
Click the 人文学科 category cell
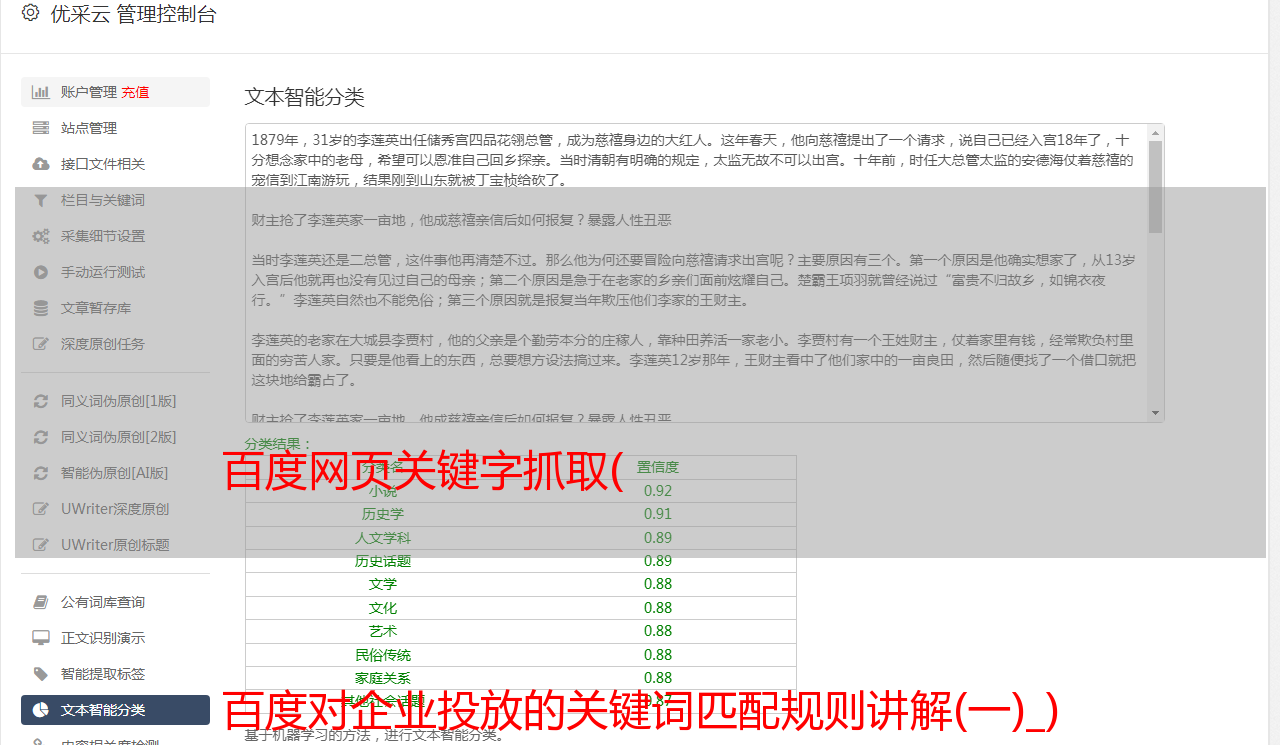click(x=383, y=538)
